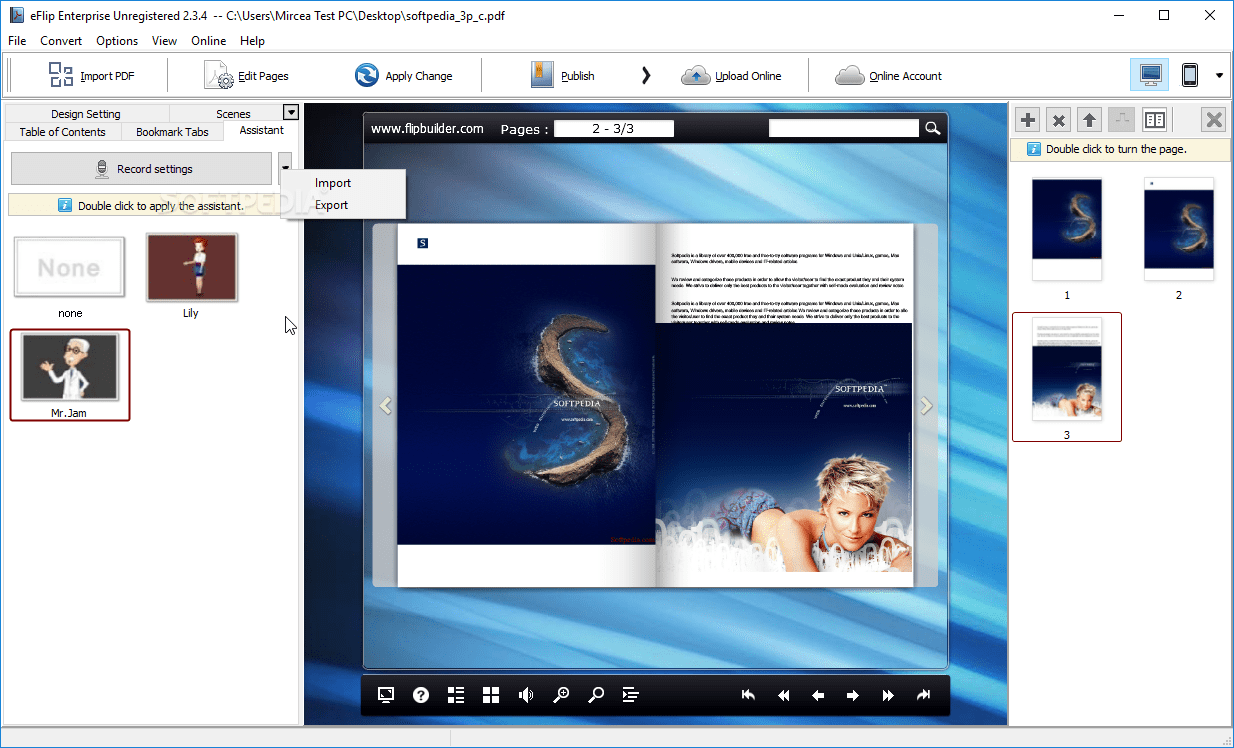Click the help question mark icon

tap(421, 695)
